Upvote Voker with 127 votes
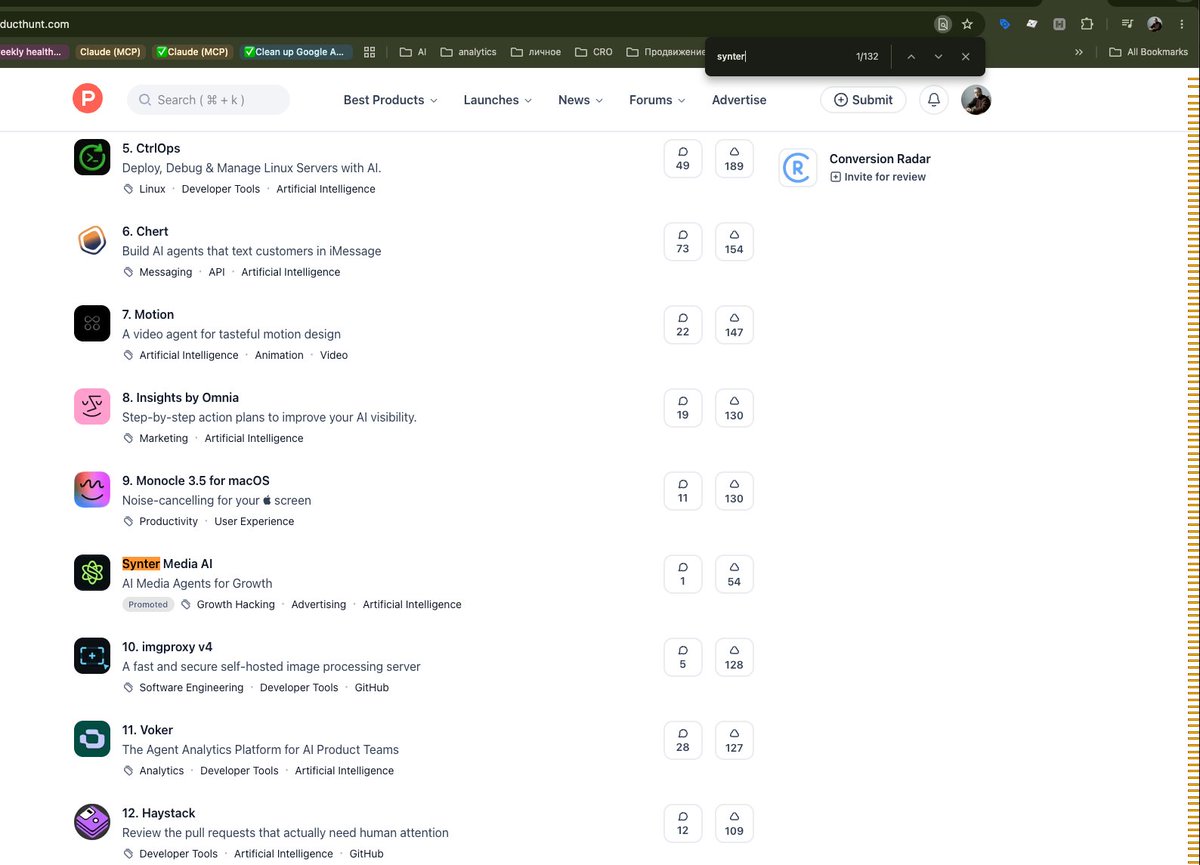Image resolution: width=1200 pixels, height=865 pixels. (734, 740)
